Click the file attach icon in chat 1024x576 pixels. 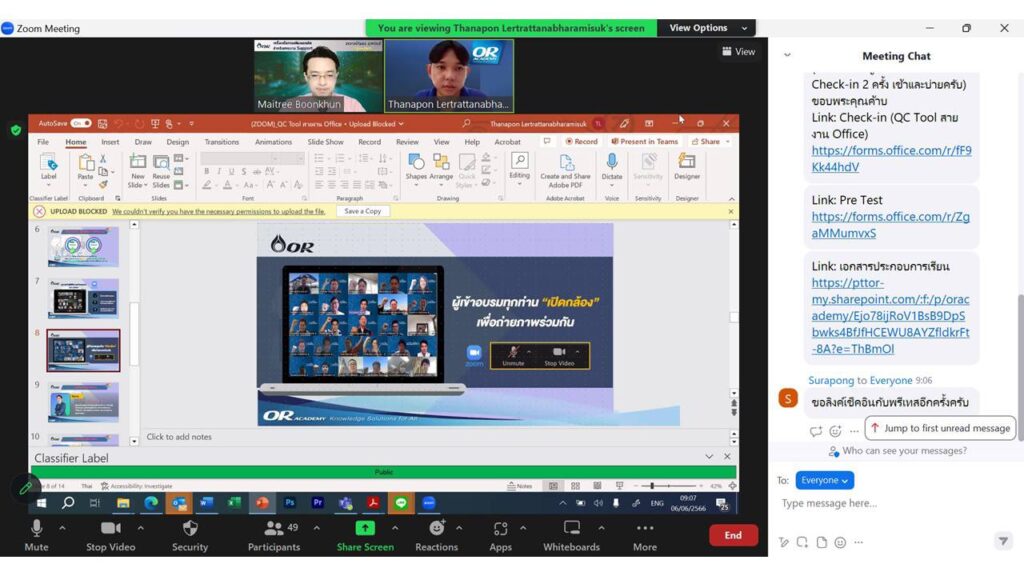(822, 542)
